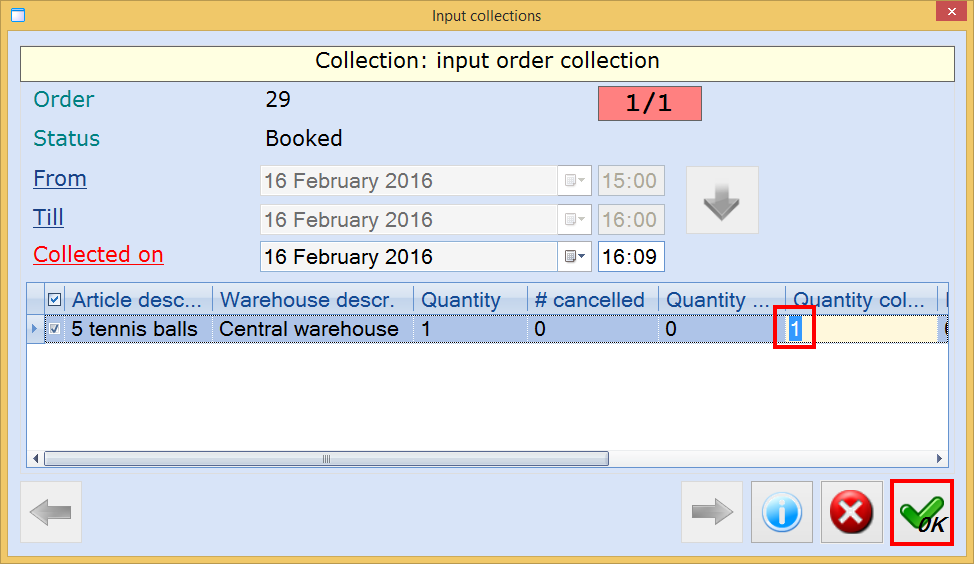This screenshot has width=974, height=564.
Task: Go to previous collection with left arrow
Action: [x=51, y=513]
